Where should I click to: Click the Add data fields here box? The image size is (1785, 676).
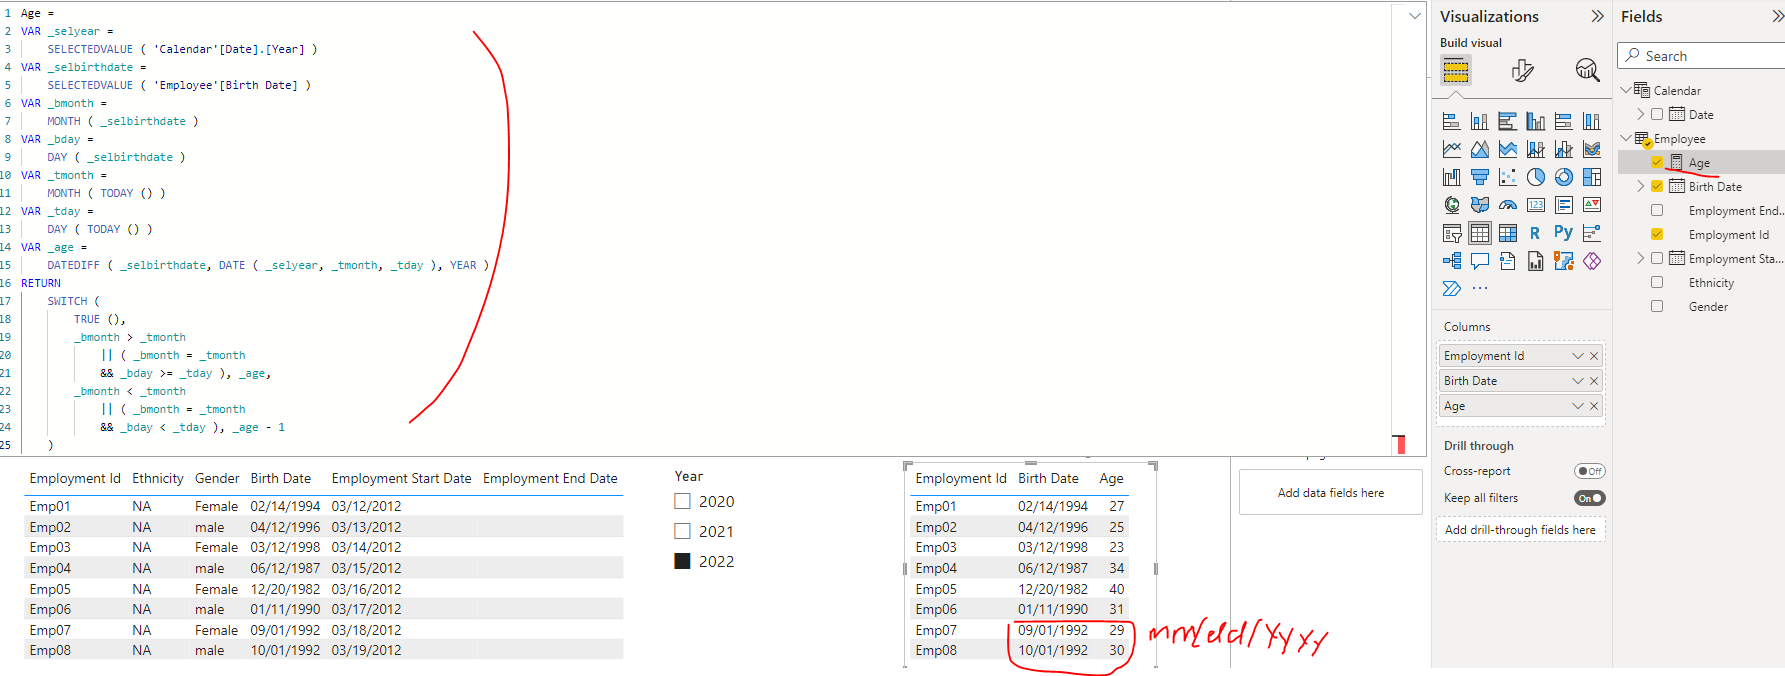coord(1330,492)
